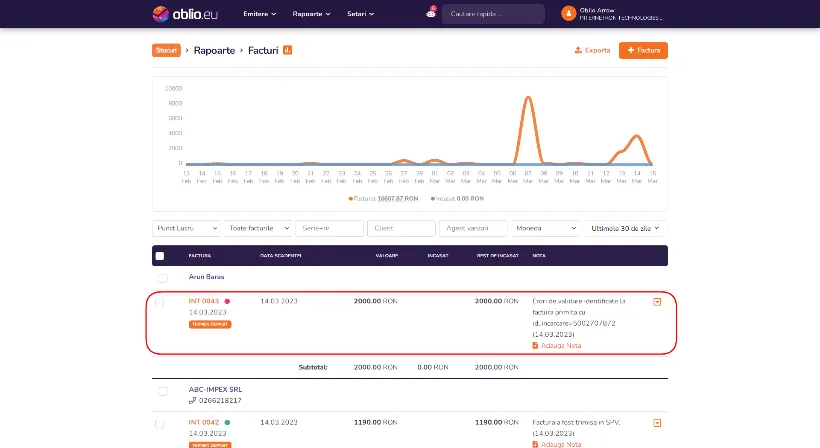Toggle the select-all checkbox in table header
Viewport: 820px width, 448px height.
(160, 256)
